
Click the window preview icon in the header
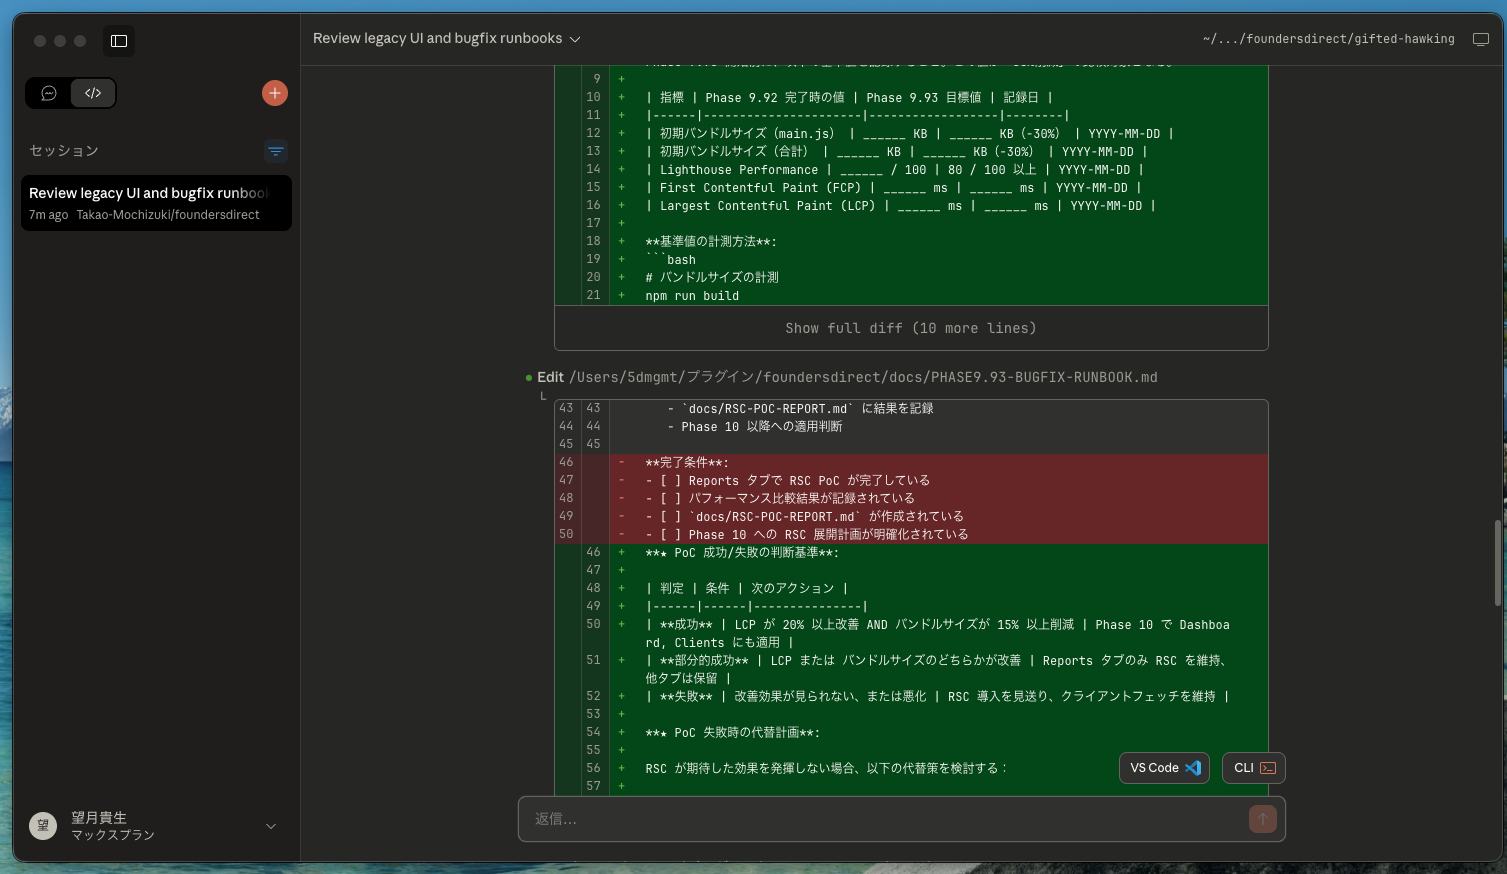[1482, 38]
